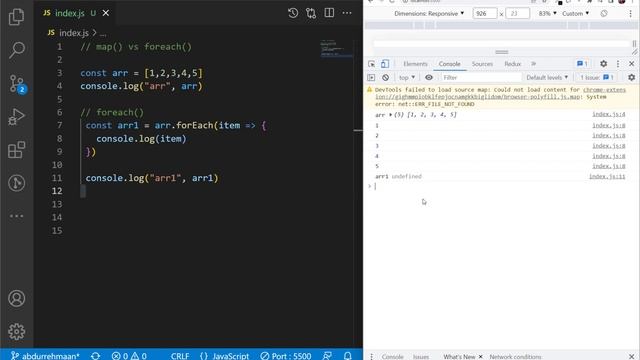The height and width of the screenshot is (360, 640).
Task: Click the console prompt input line
Action: coord(501,186)
